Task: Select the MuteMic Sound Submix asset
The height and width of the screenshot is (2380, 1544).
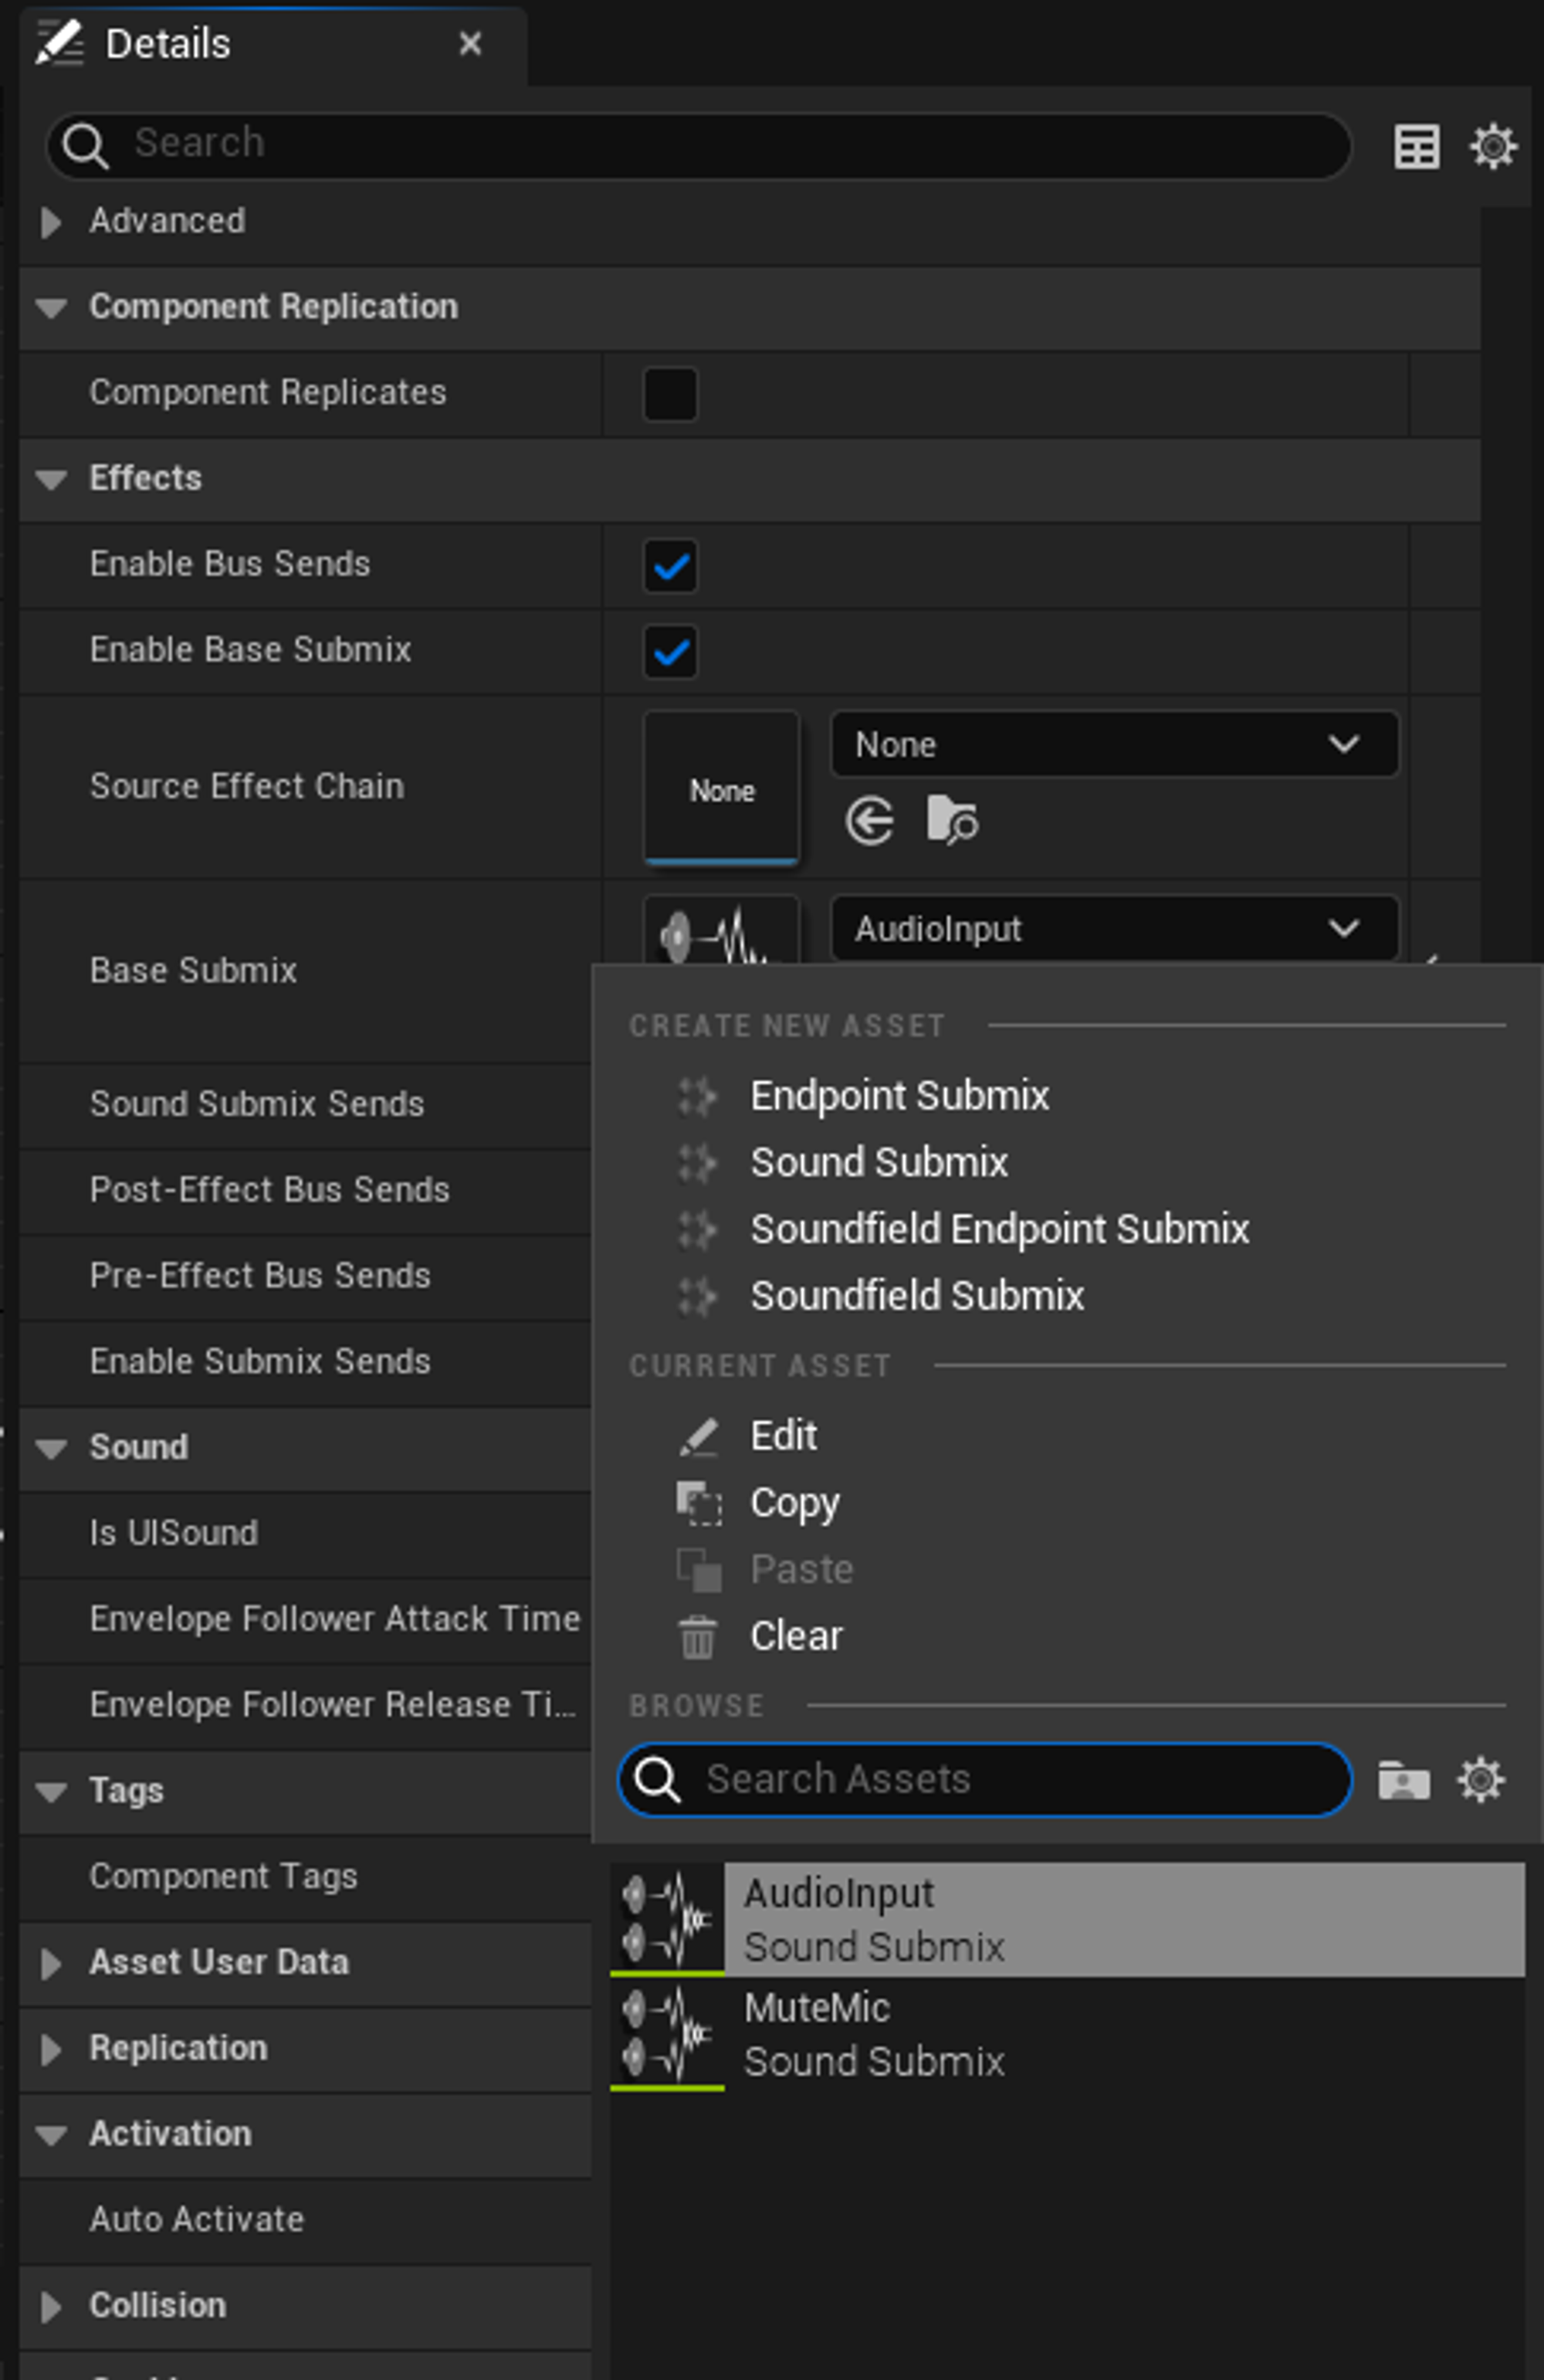Action: (1067, 2035)
